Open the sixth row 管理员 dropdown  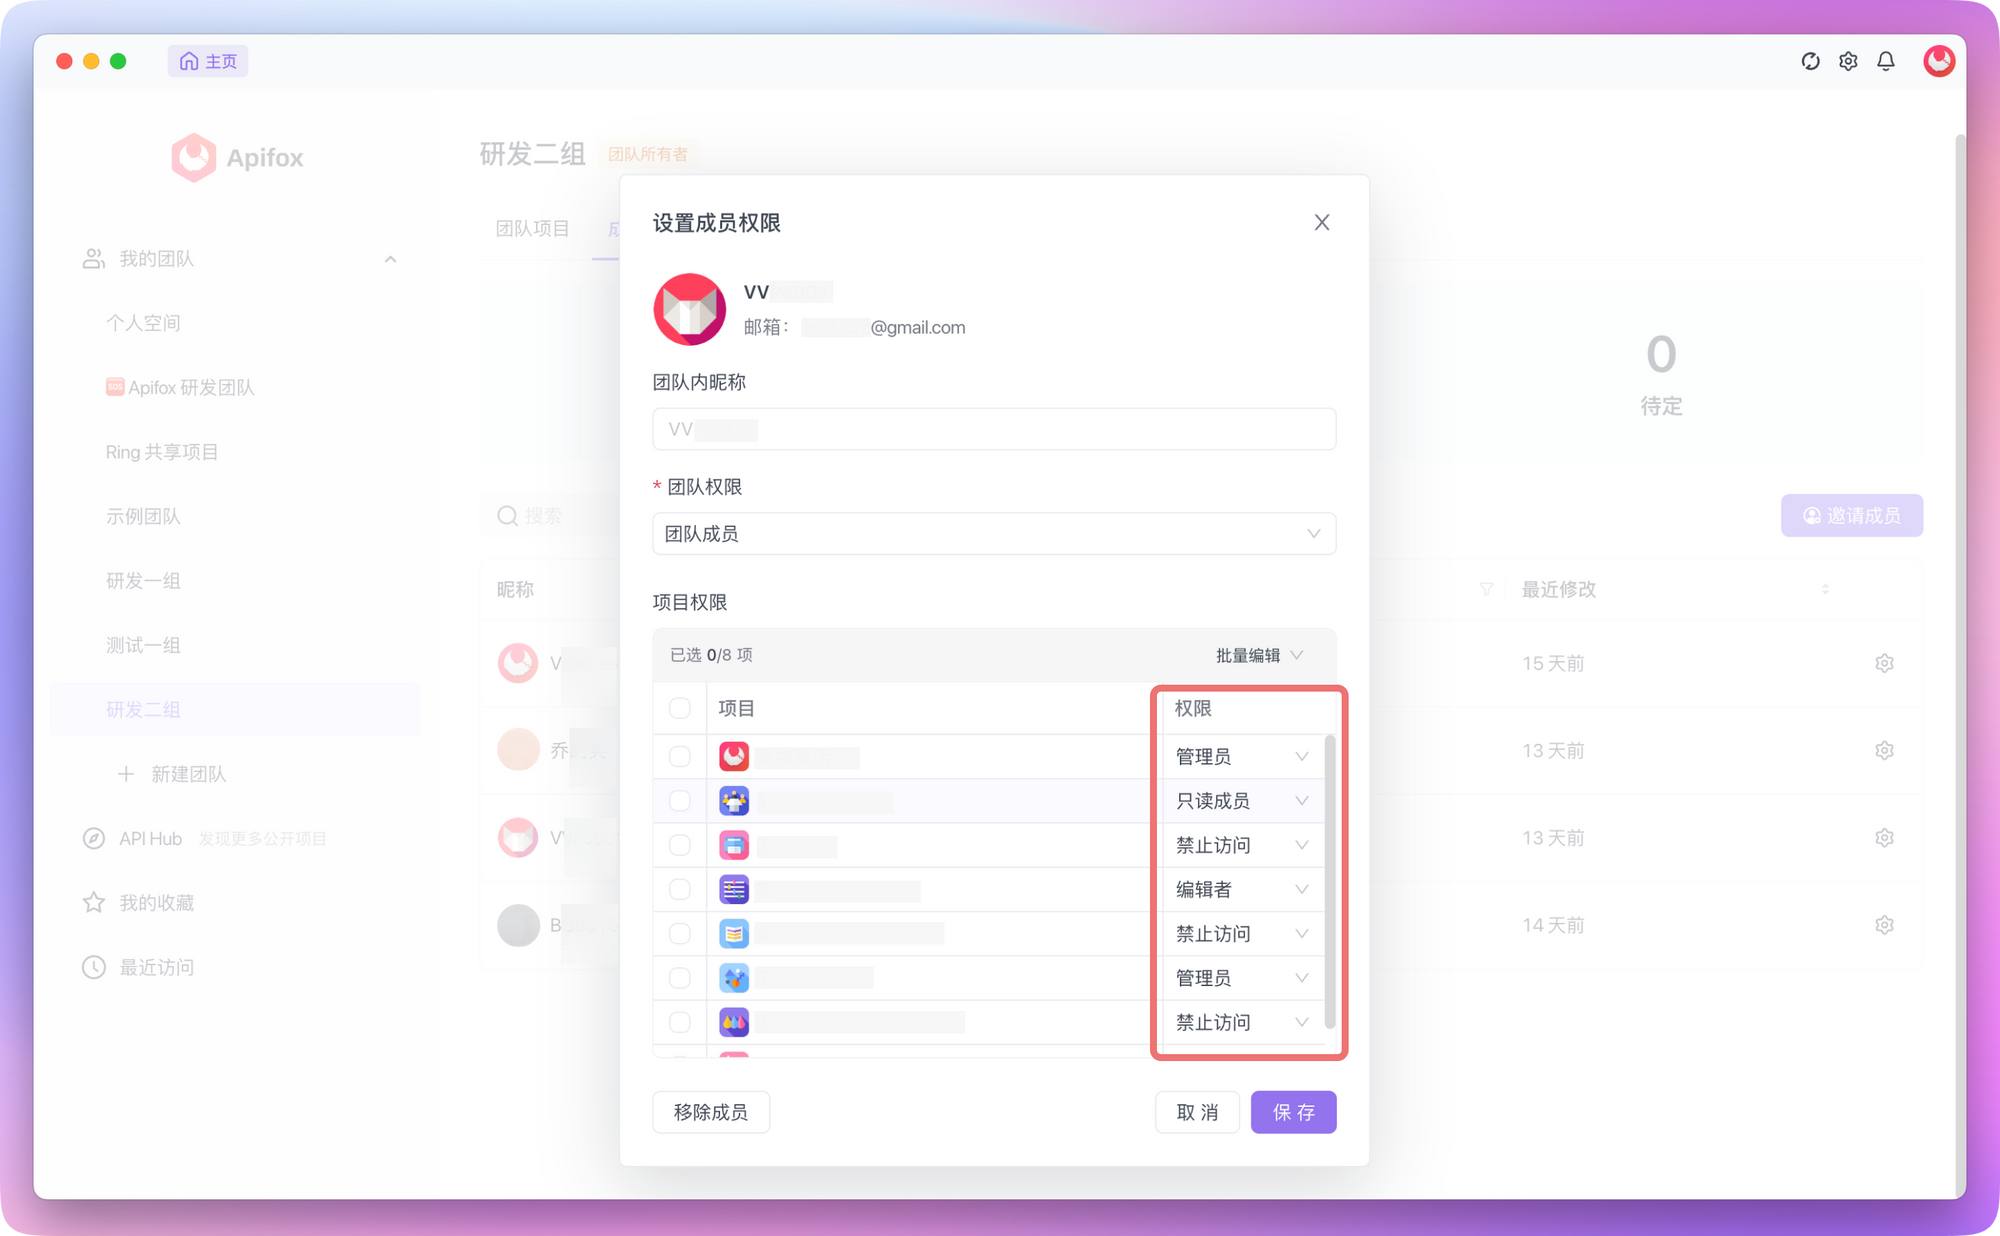pos(1241,977)
